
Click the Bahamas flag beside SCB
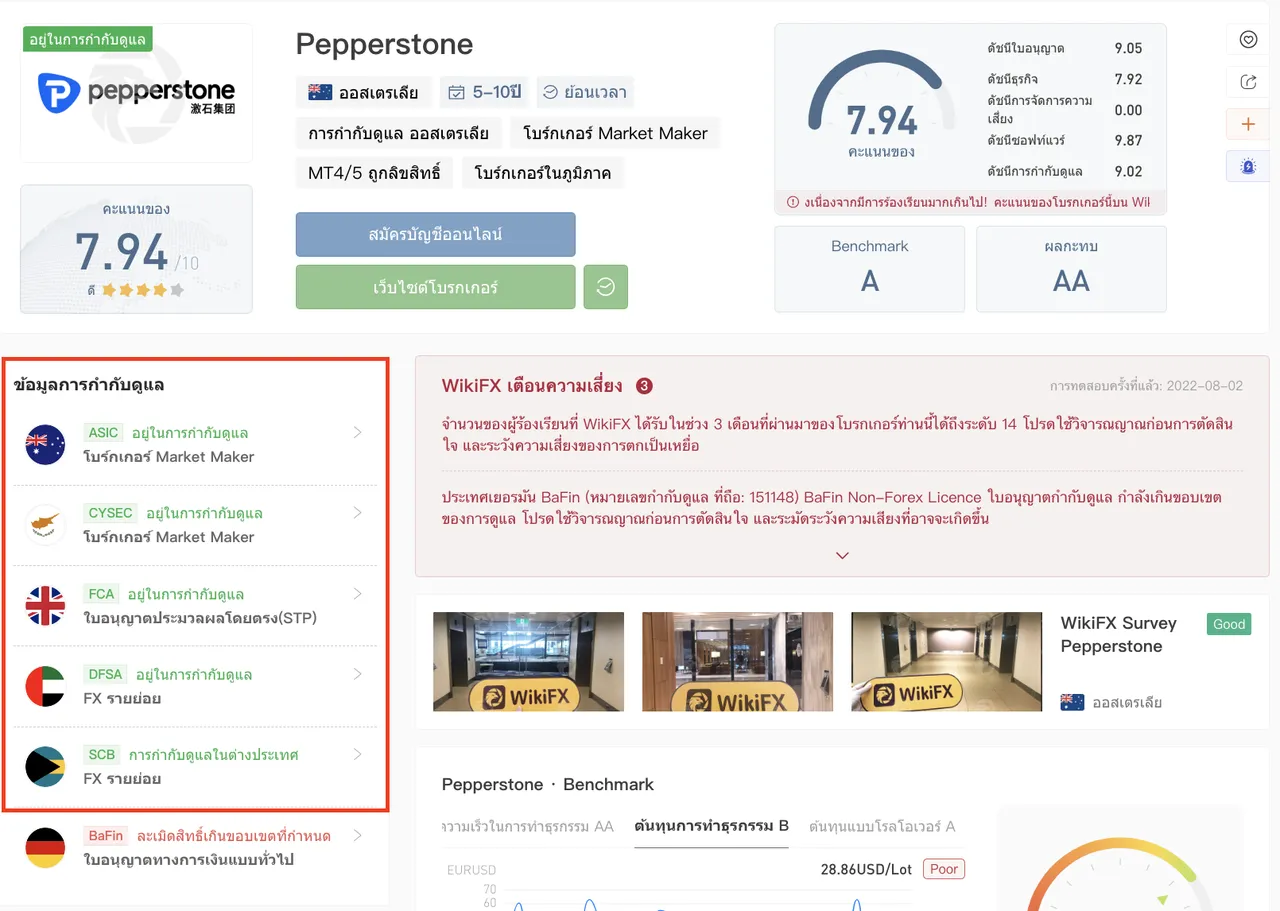45,766
